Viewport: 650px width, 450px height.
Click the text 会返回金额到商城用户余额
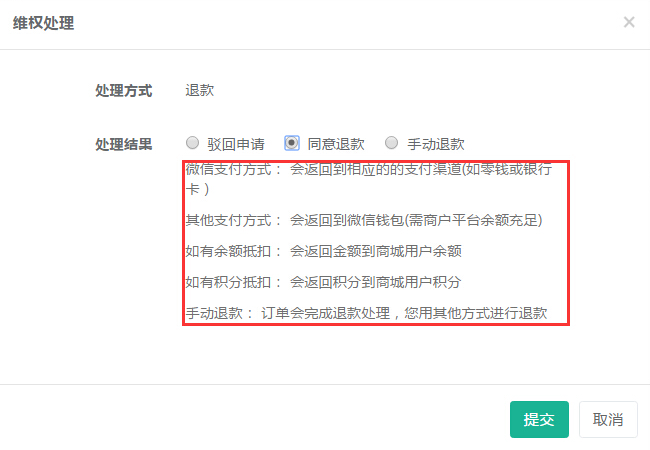[x=376, y=251]
